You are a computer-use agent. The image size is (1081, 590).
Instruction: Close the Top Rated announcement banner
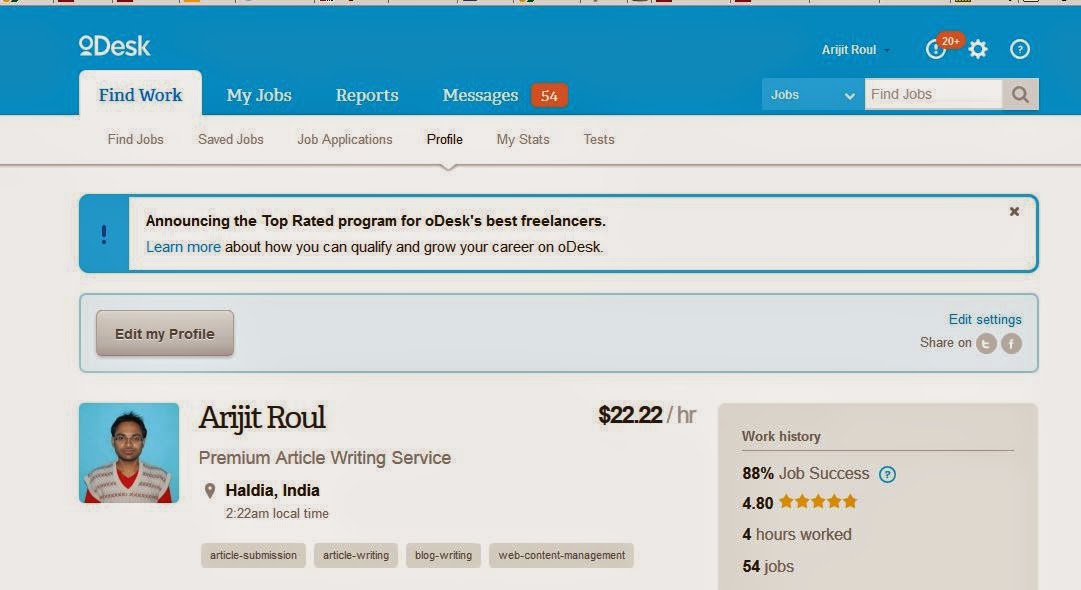tap(1014, 212)
